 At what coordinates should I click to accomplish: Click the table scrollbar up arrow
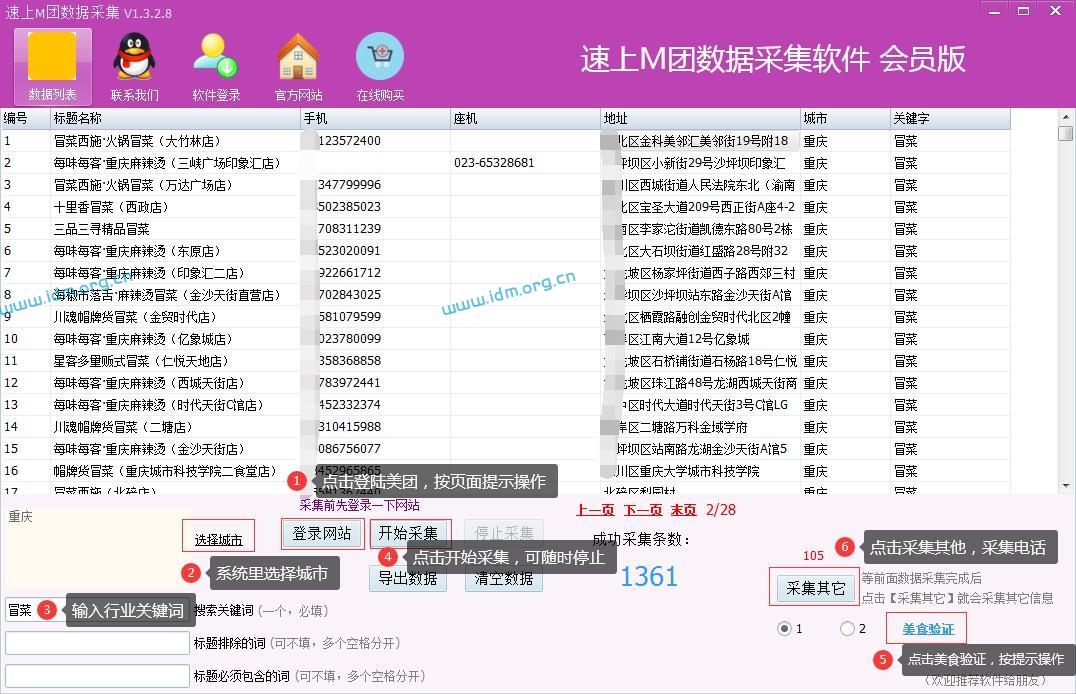tap(1066, 116)
